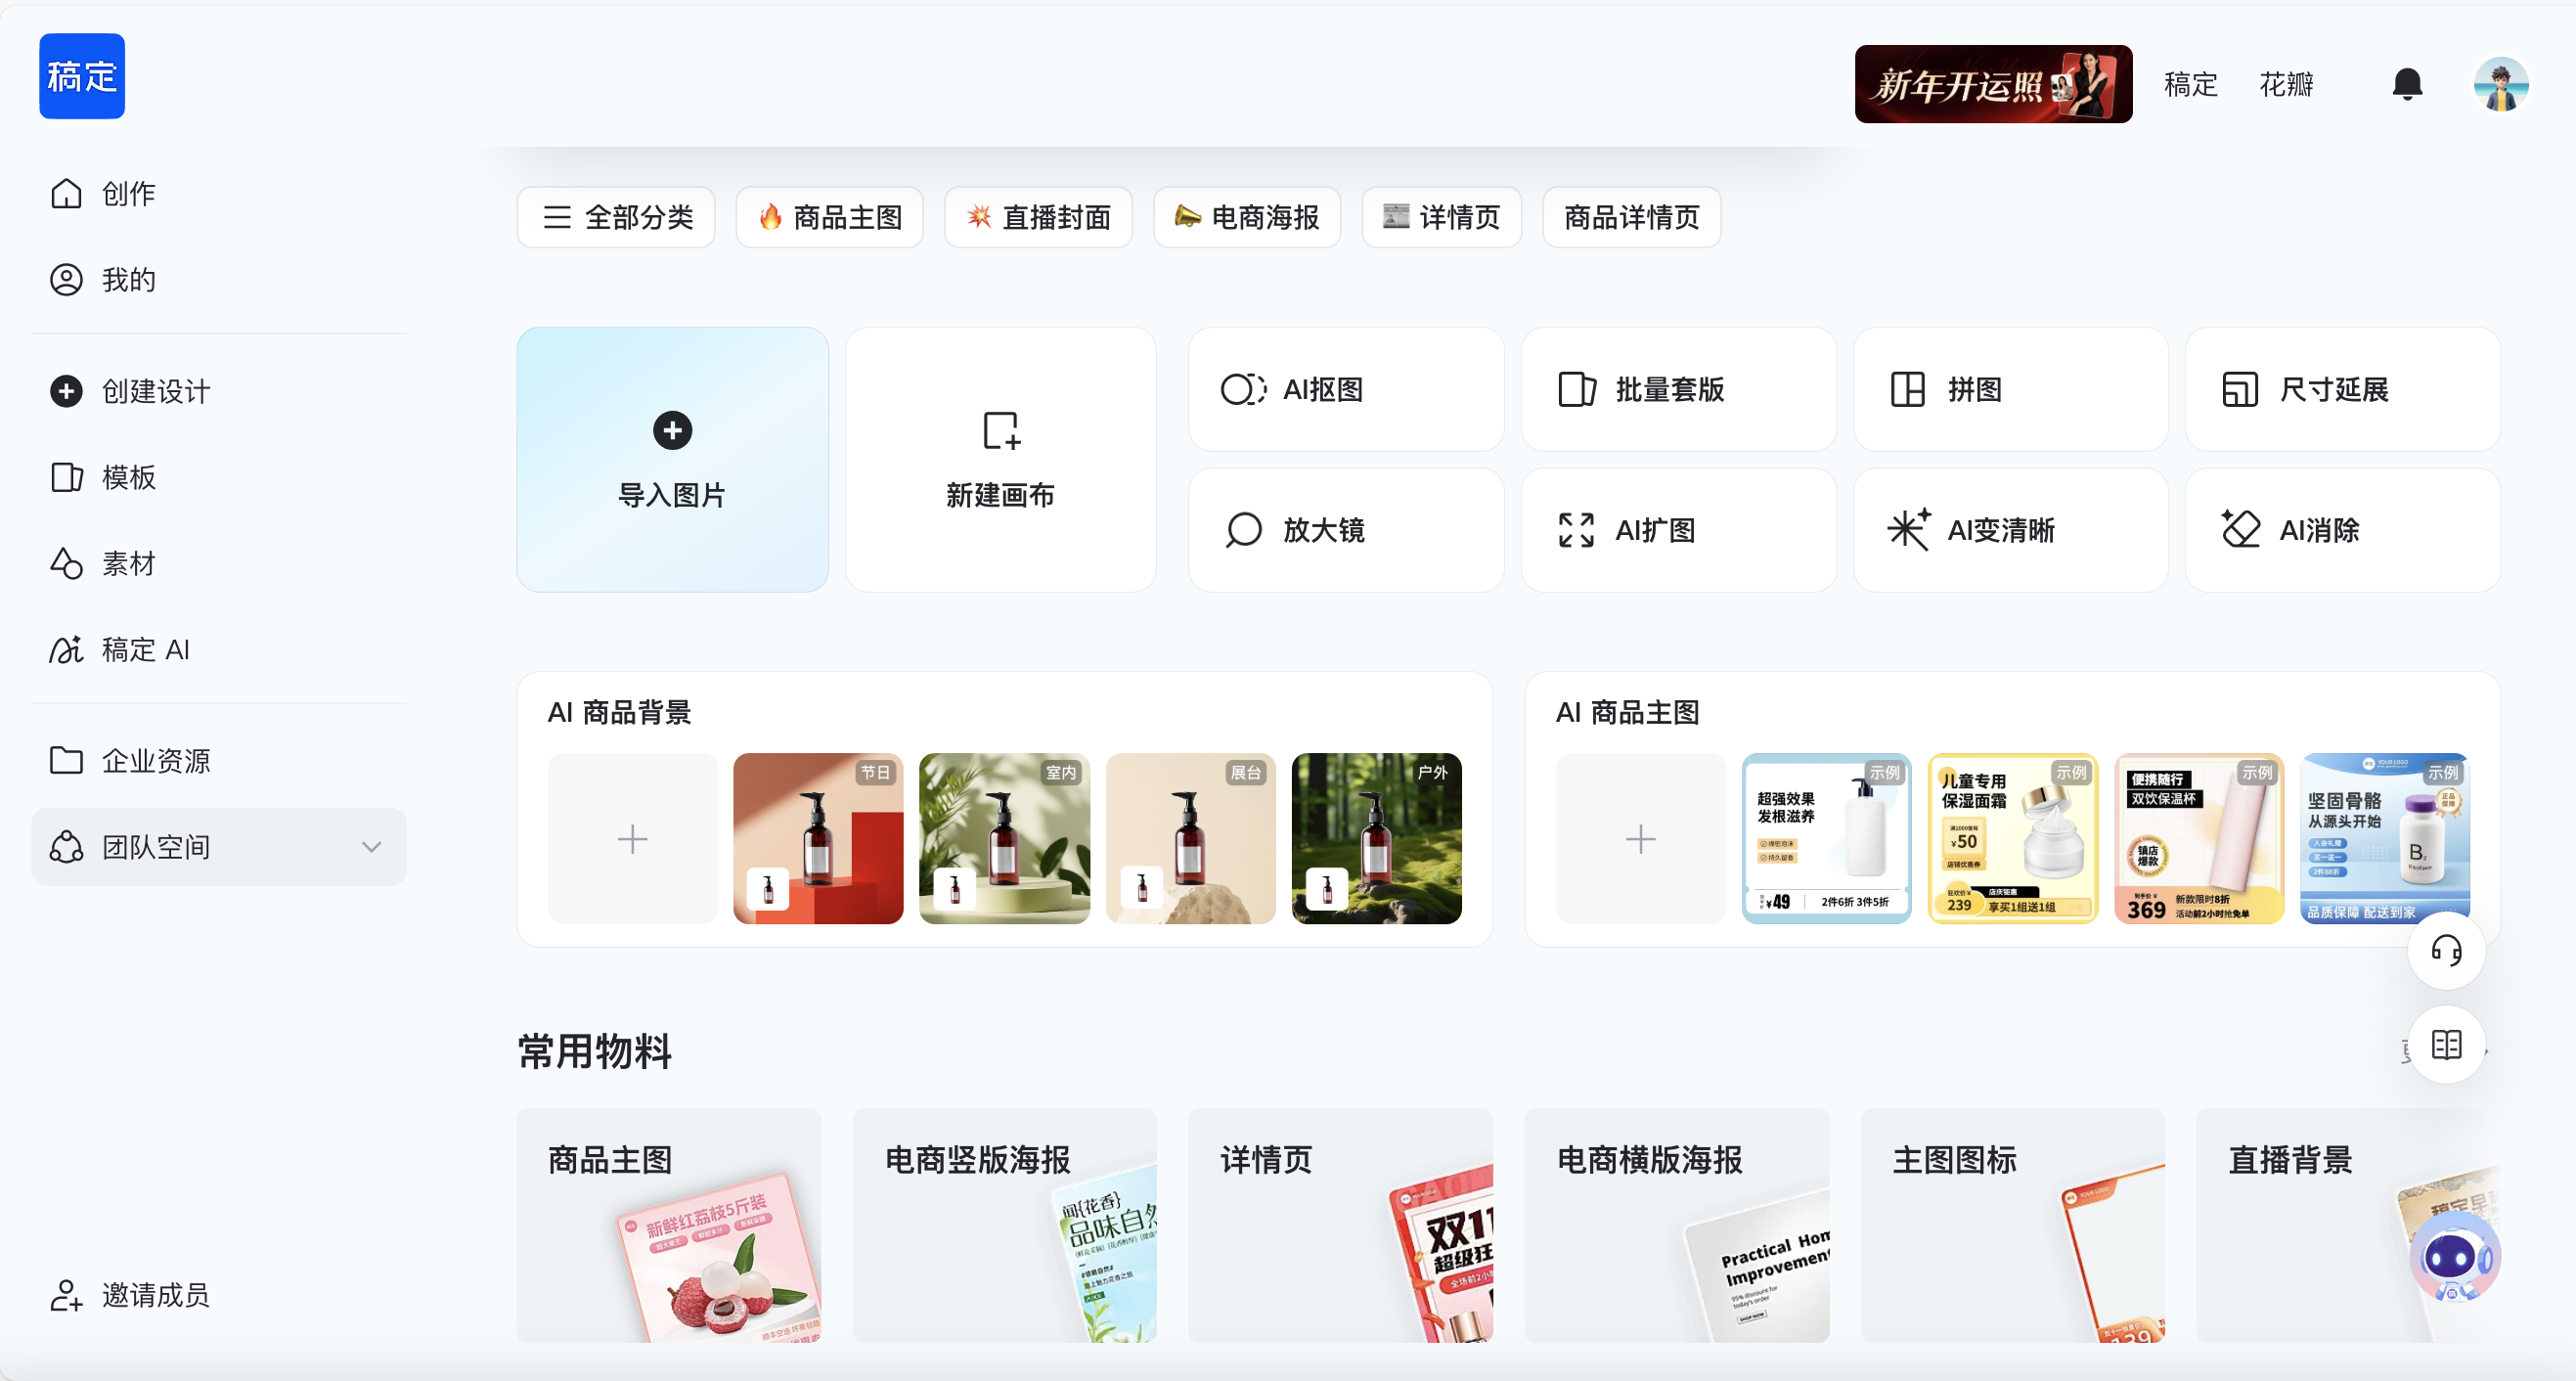Open the 直播背景 material card
The height and width of the screenshot is (1381, 2576).
coord(2348,1224)
